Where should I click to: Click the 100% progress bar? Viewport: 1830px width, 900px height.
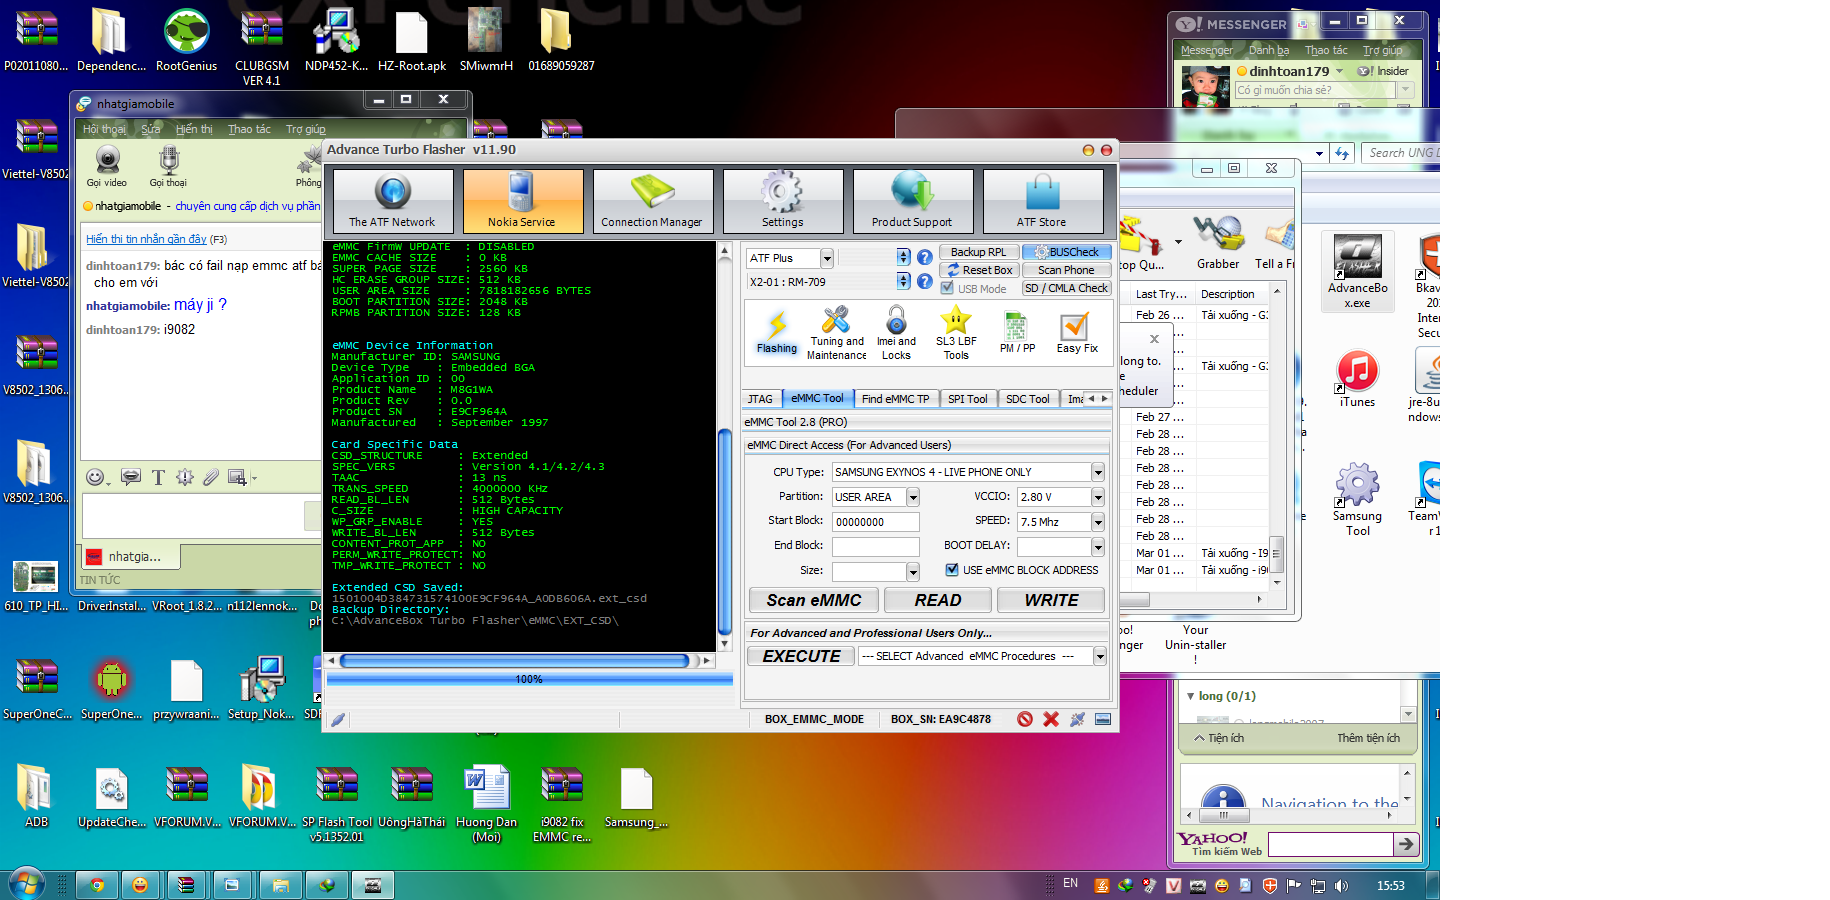pos(529,679)
